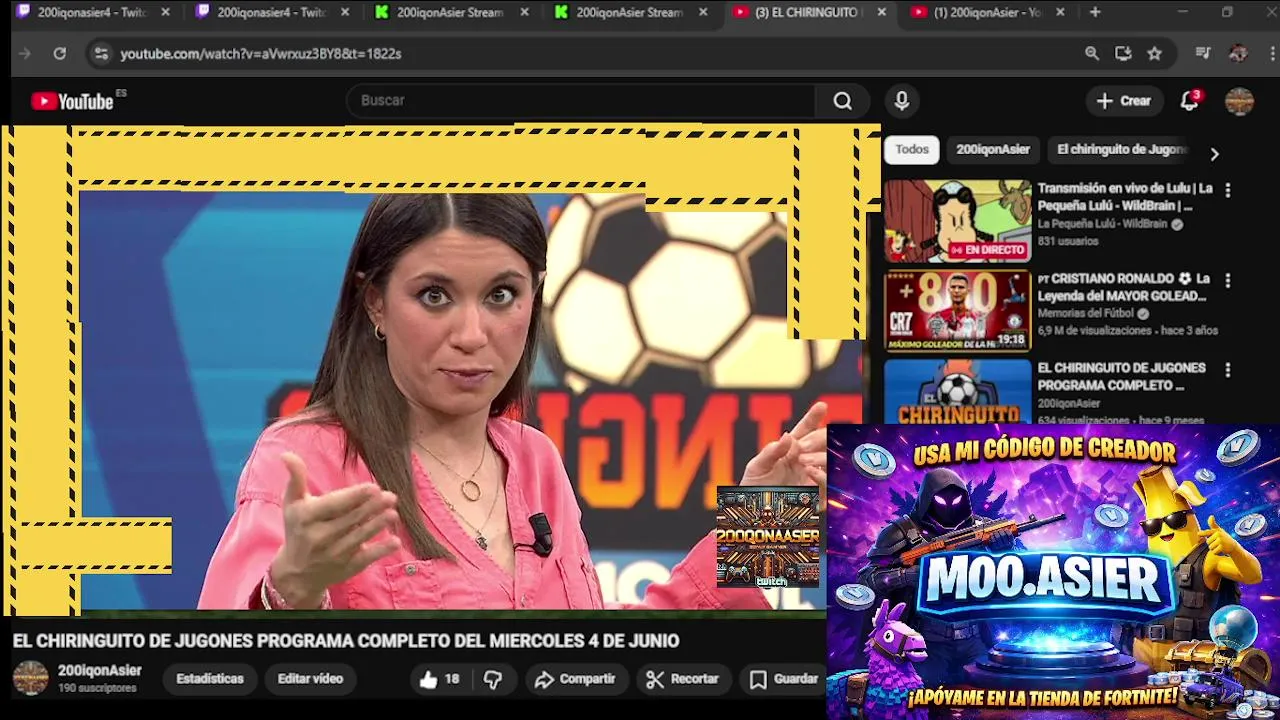Open title Transmisión en vivo de Lulu
The image size is (1280, 720).
pyautogui.click(x=1125, y=197)
